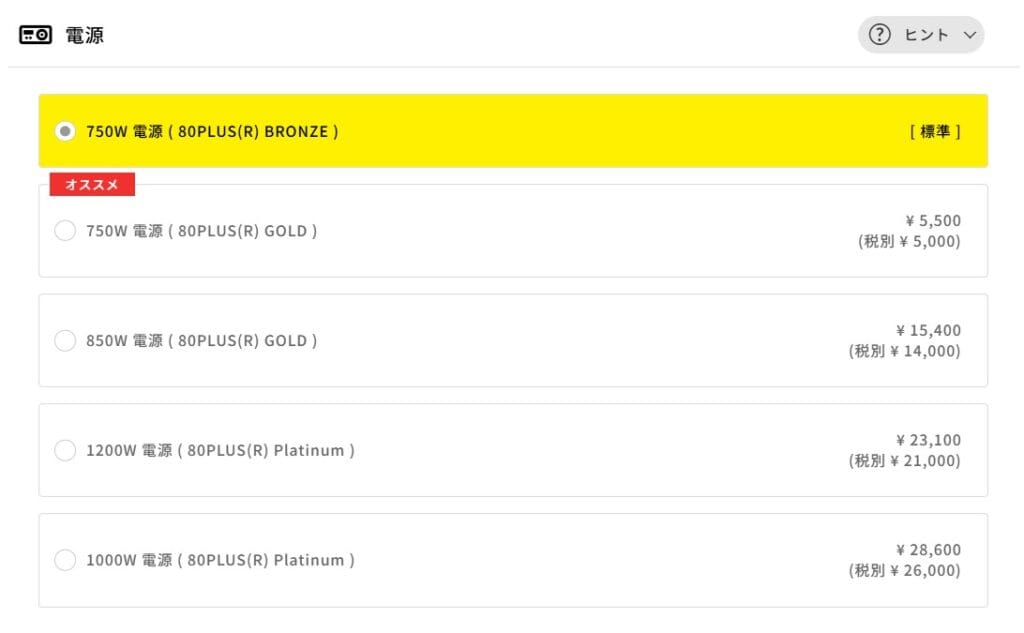Select 1000W 80PLUS Platinum radio button
Viewport: 1024px width, 633px height.
tap(65, 560)
